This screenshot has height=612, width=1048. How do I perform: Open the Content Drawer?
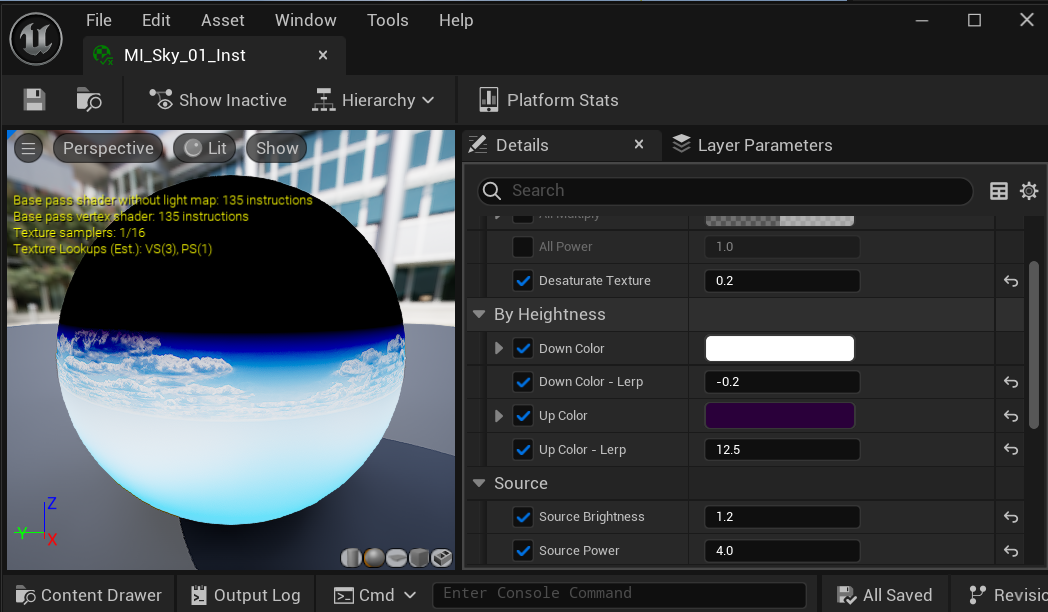point(89,595)
